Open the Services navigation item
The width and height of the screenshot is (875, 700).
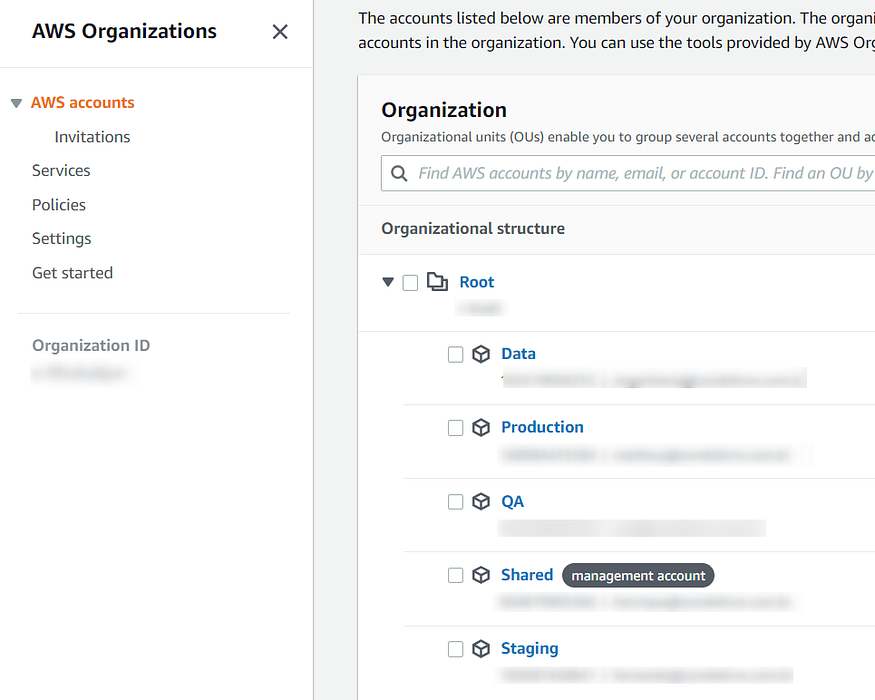point(61,171)
